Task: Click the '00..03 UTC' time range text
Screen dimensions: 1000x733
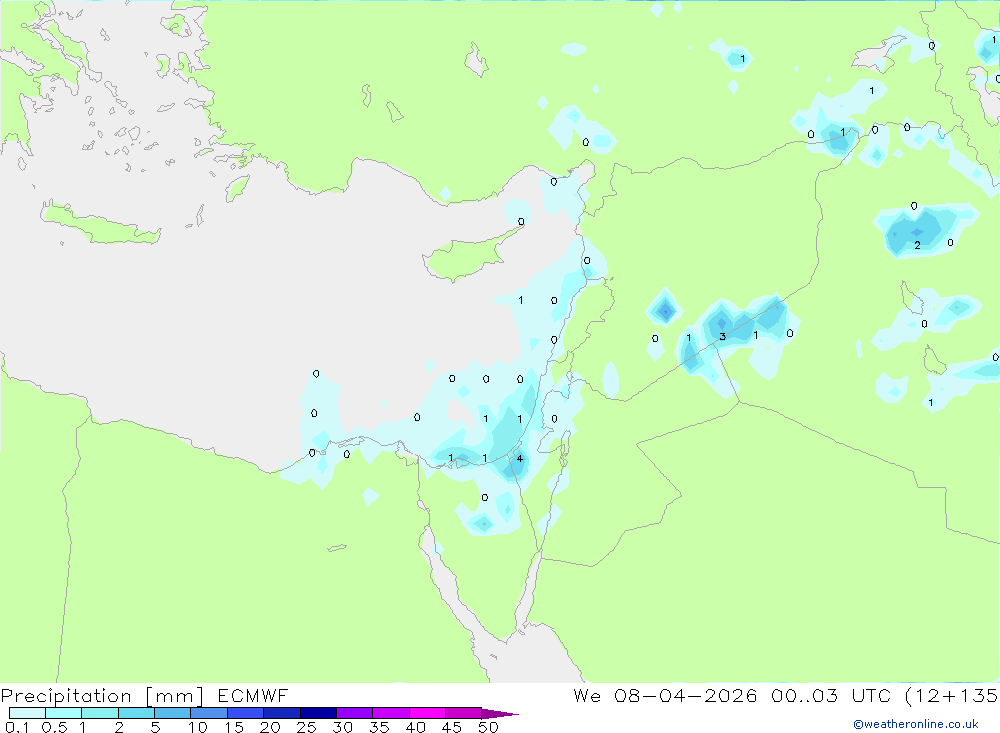Action: (x=830, y=695)
